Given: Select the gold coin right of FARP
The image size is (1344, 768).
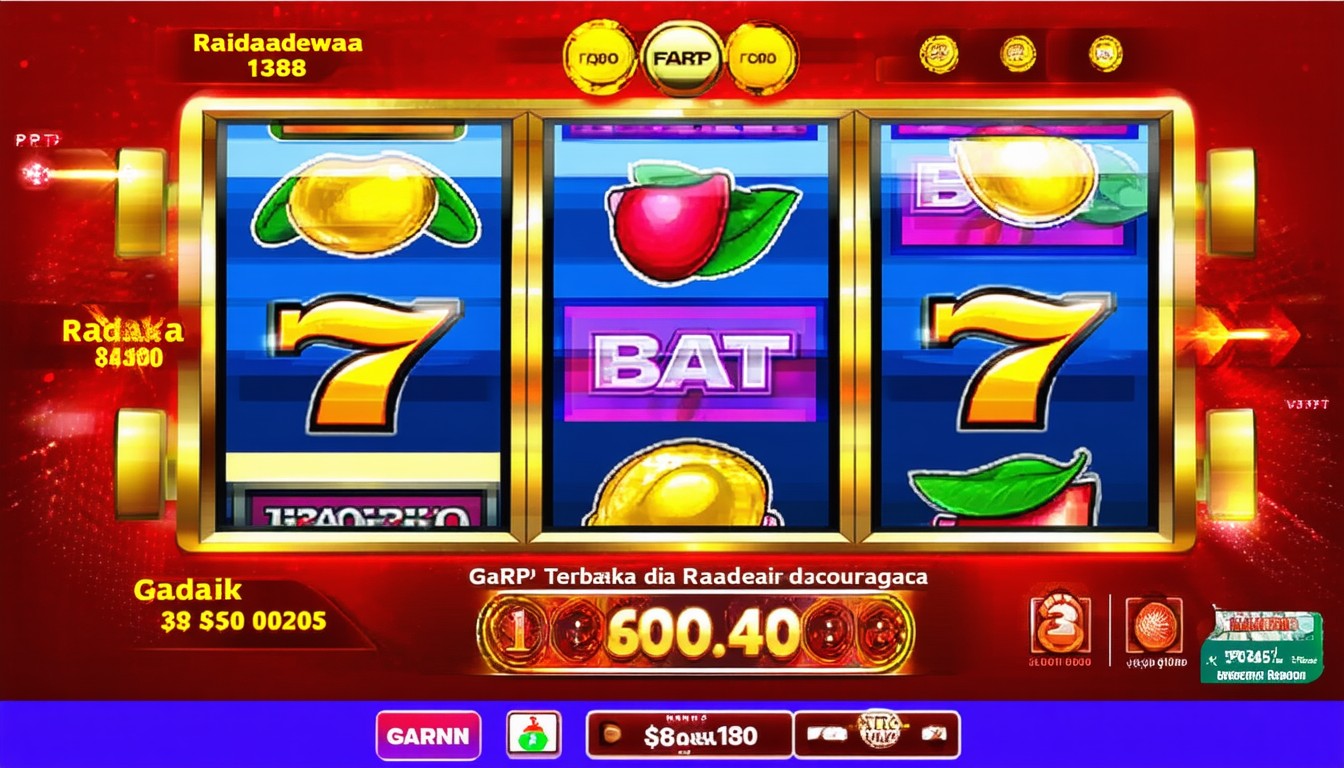Looking at the screenshot, I should click(x=762, y=58).
